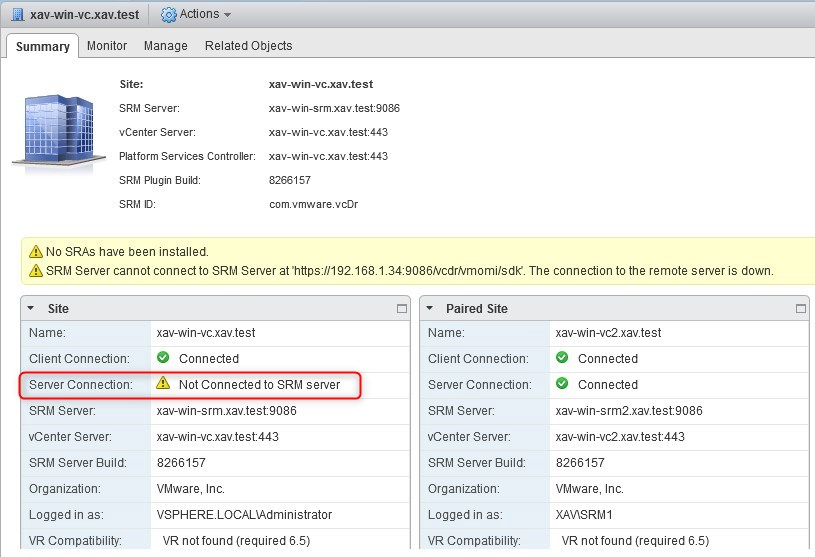Viewport: 815px width, 557px height.
Task: Click Platform Services Controller value xav-win-vc.xav.test:443
Action: 328,156
